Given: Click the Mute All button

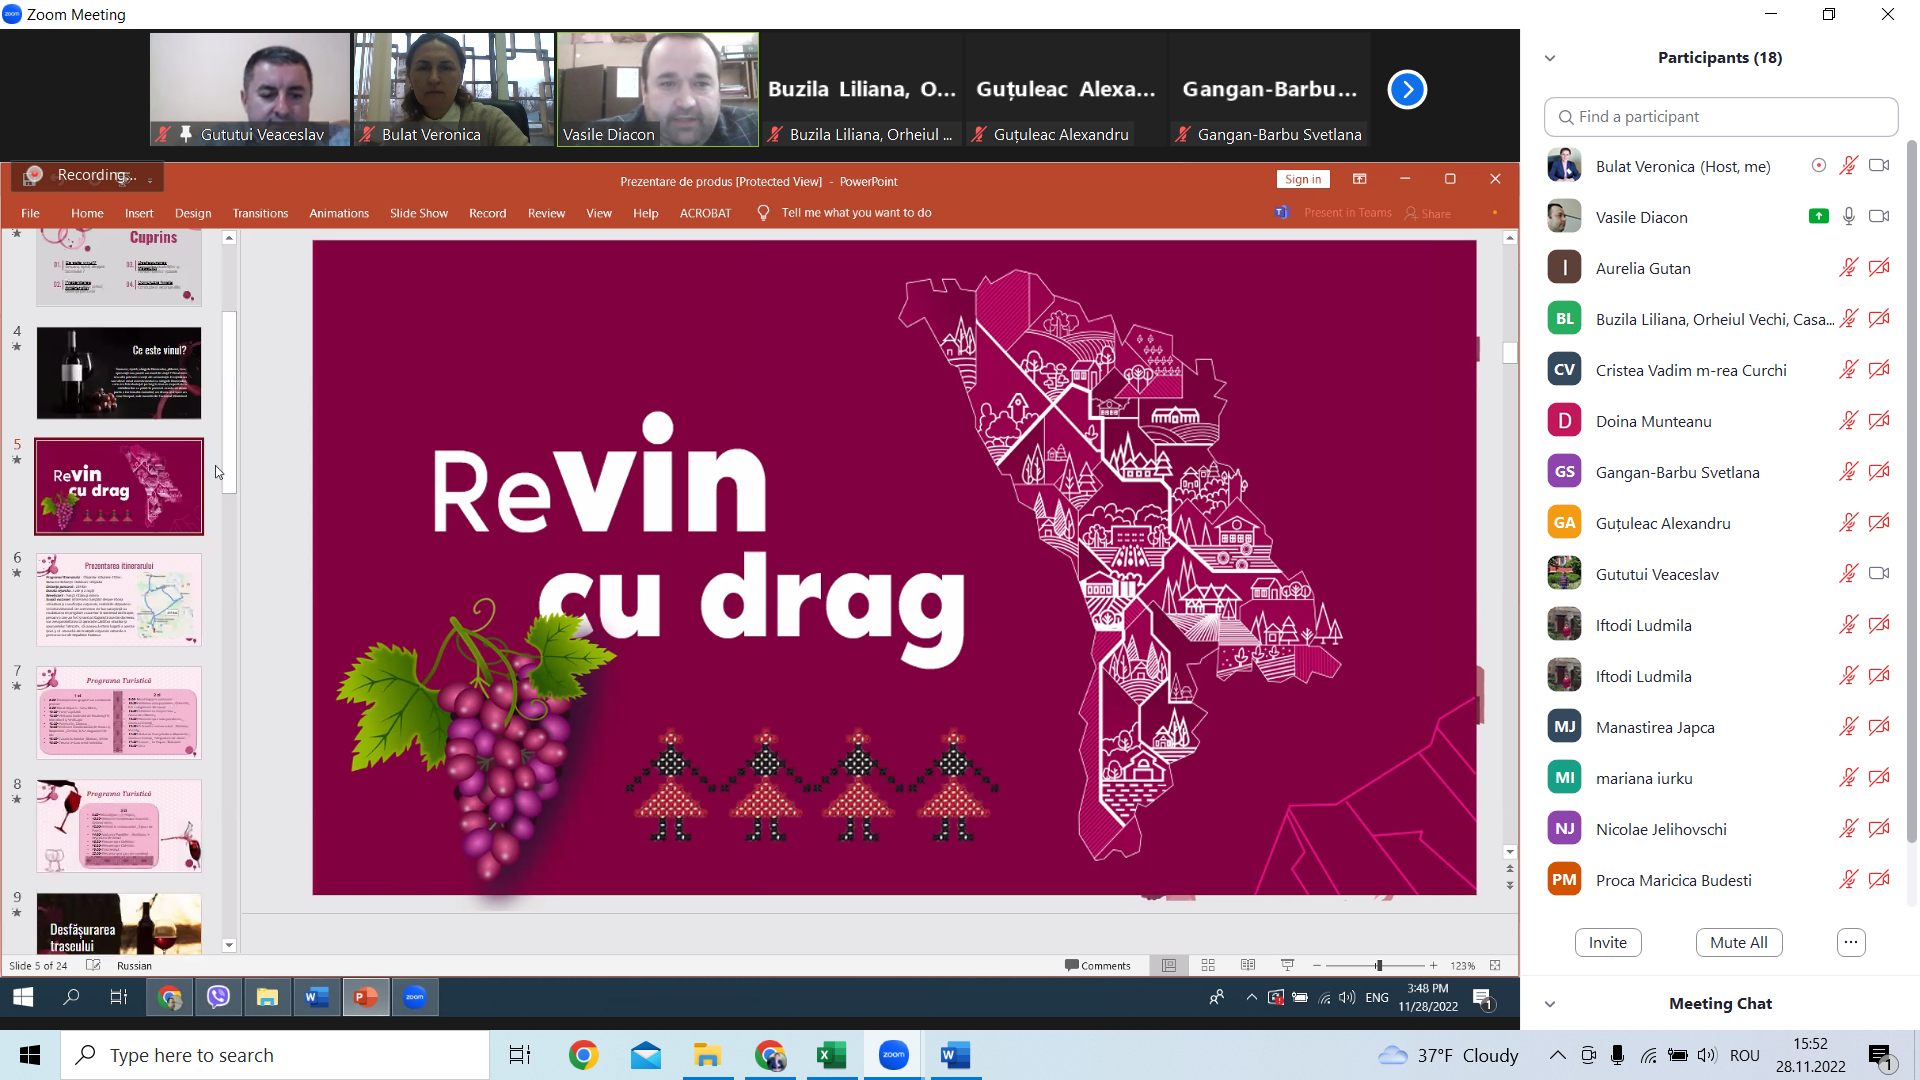Looking at the screenshot, I should click(x=1738, y=942).
